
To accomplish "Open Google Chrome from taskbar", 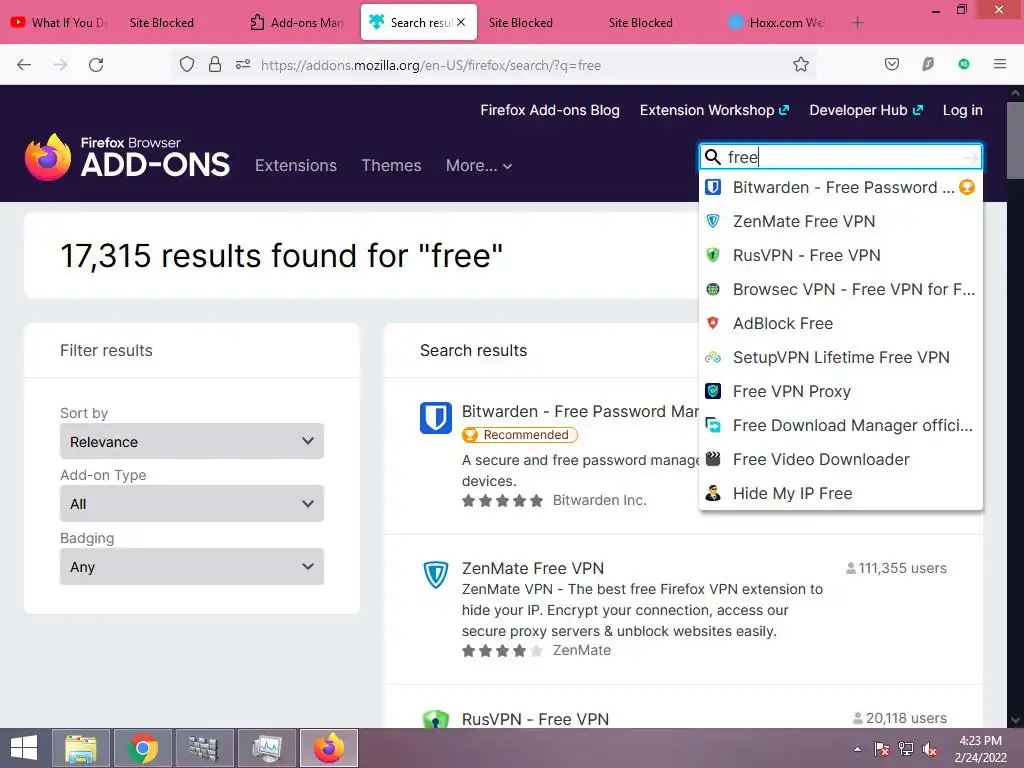I will pyautogui.click(x=143, y=748).
